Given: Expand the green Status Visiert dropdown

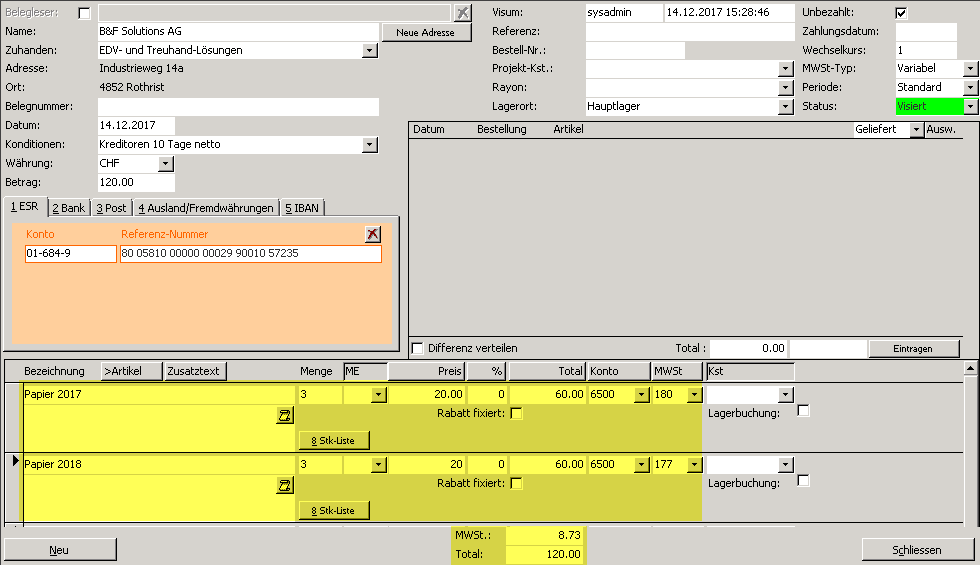Looking at the screenshot, I should [970, 106].
